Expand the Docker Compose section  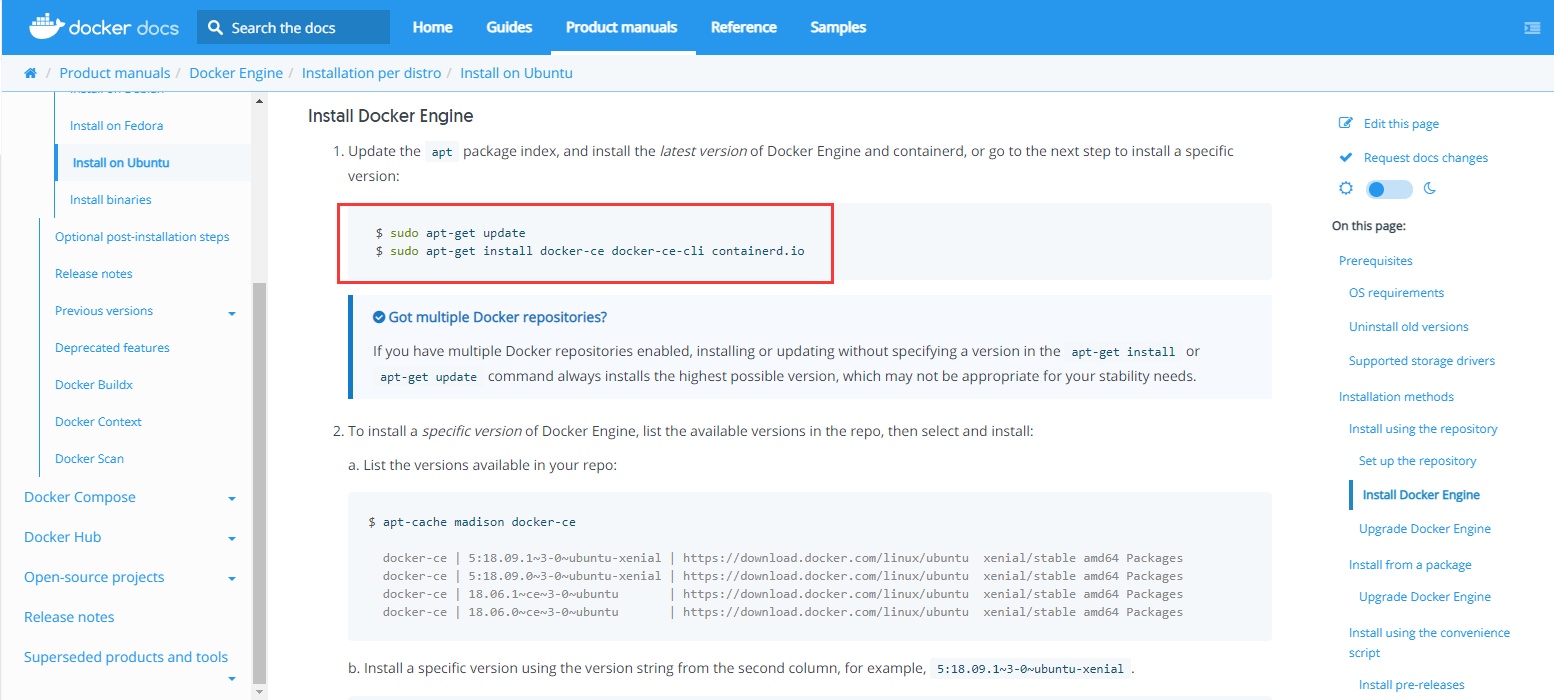pos(232,499)
